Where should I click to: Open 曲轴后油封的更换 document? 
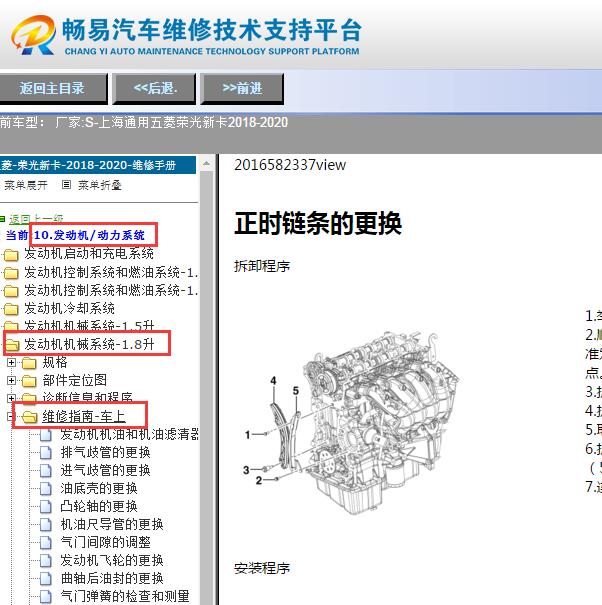pos(112,578)
